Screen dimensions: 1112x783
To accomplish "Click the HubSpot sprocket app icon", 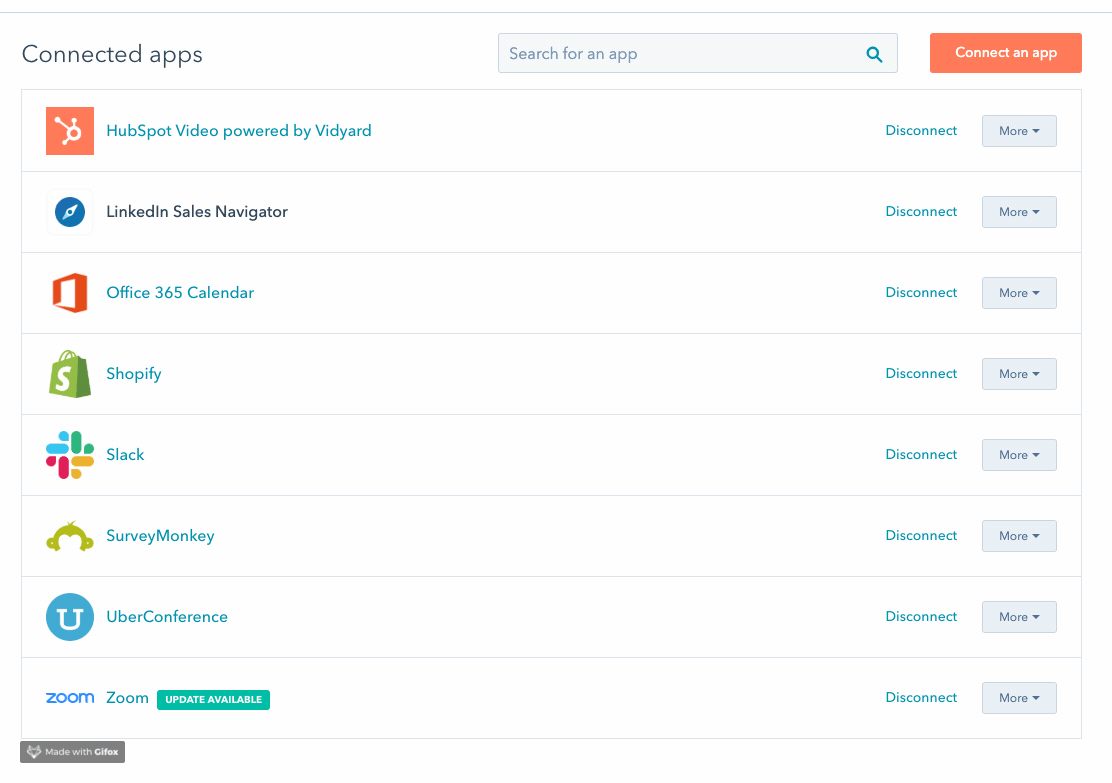I will point(70,130).
